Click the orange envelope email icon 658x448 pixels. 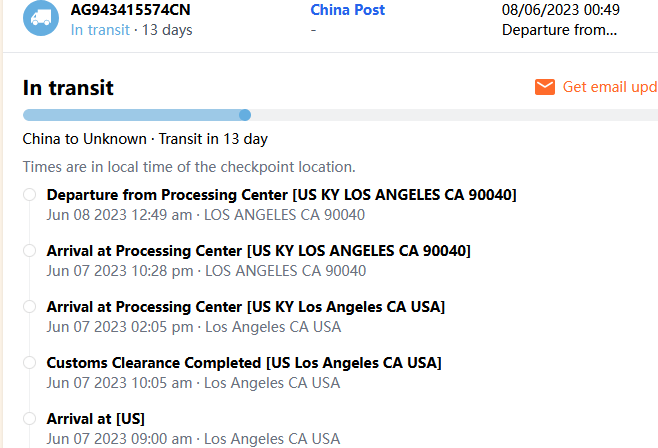[545, 87]
